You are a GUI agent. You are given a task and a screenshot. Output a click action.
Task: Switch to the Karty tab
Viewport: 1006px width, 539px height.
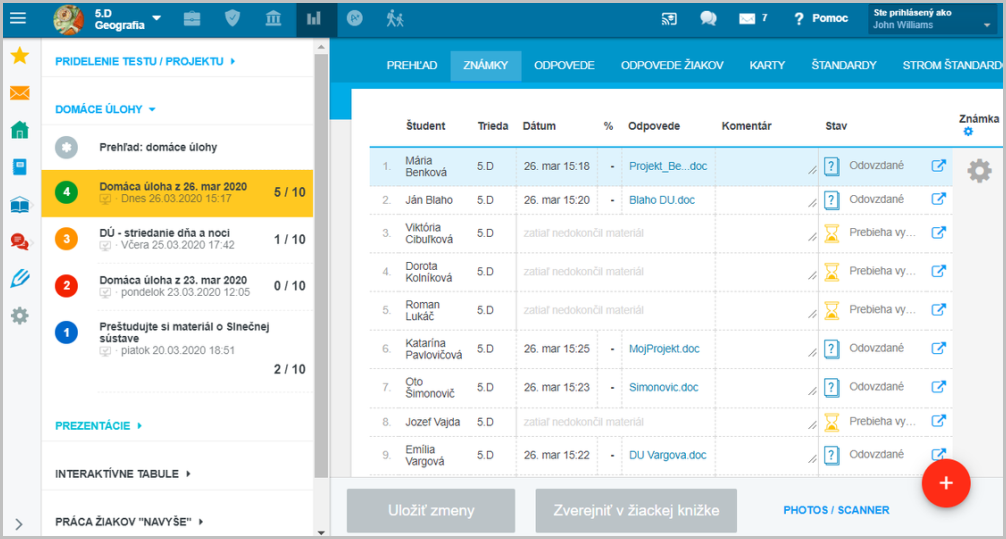point(767,65)
